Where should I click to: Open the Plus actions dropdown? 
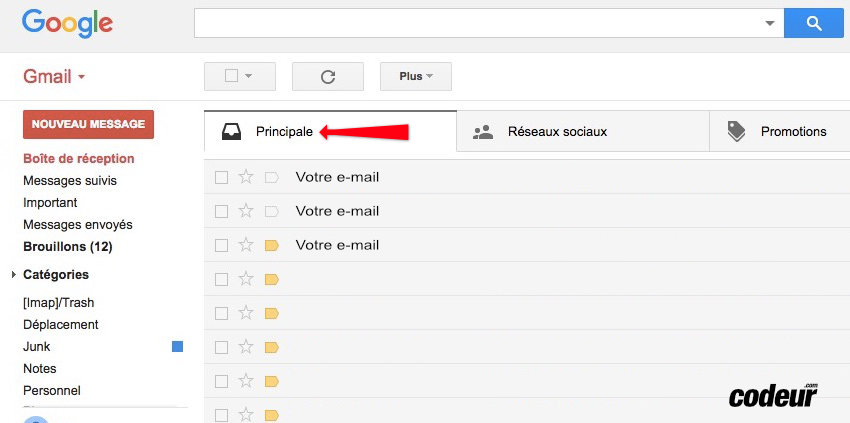click(416, 76)
